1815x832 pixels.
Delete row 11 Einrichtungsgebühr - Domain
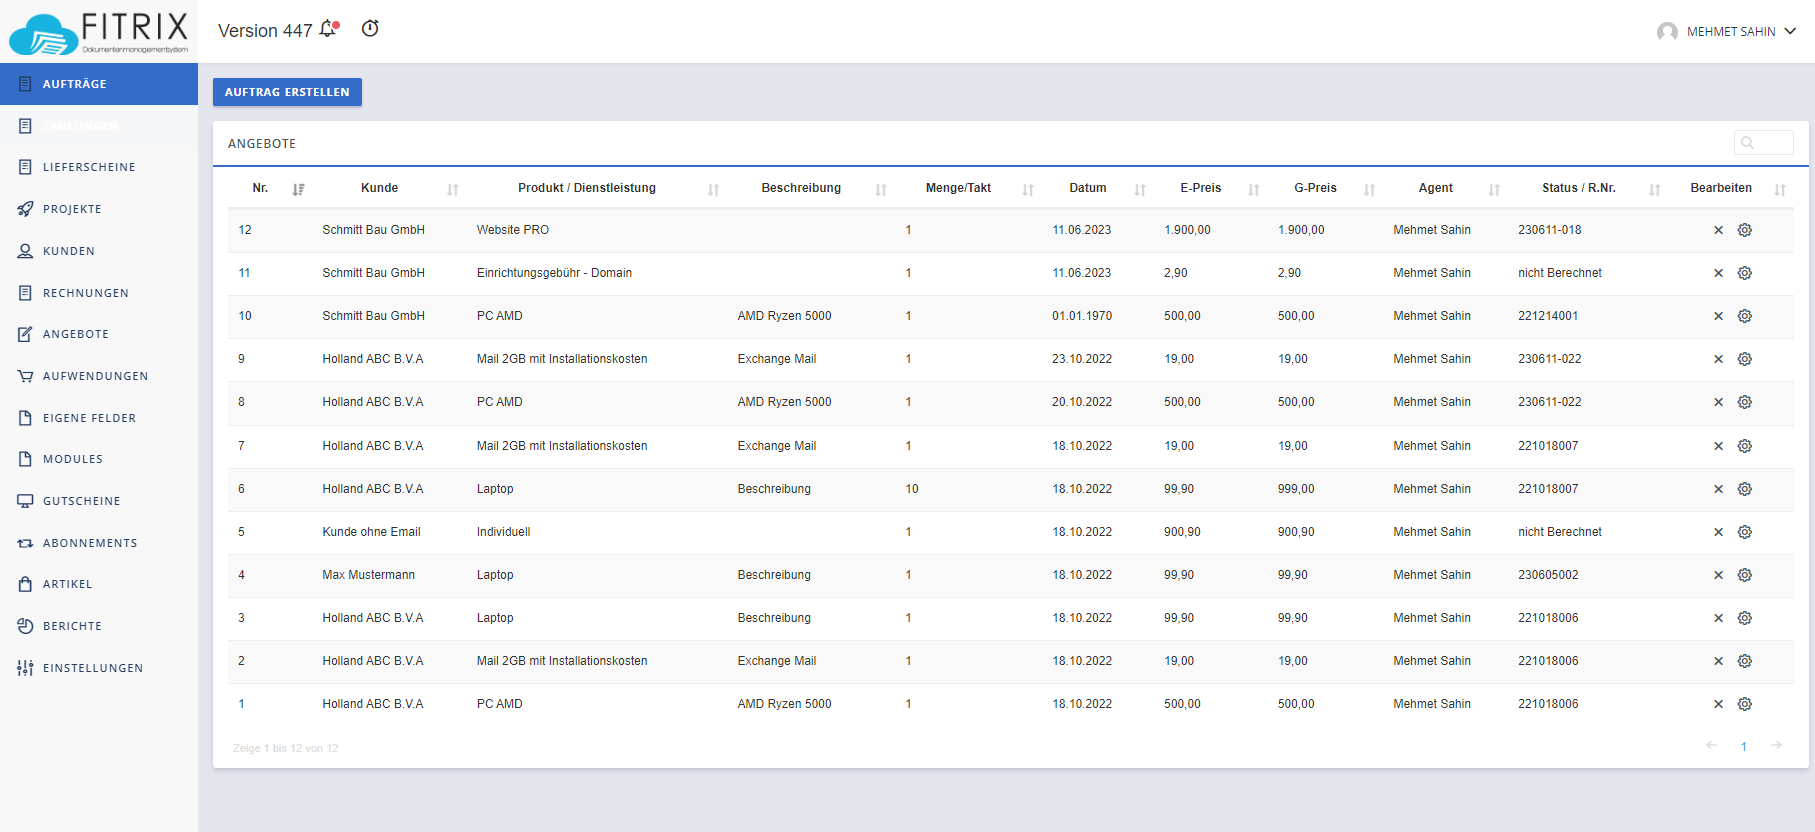1718,273
